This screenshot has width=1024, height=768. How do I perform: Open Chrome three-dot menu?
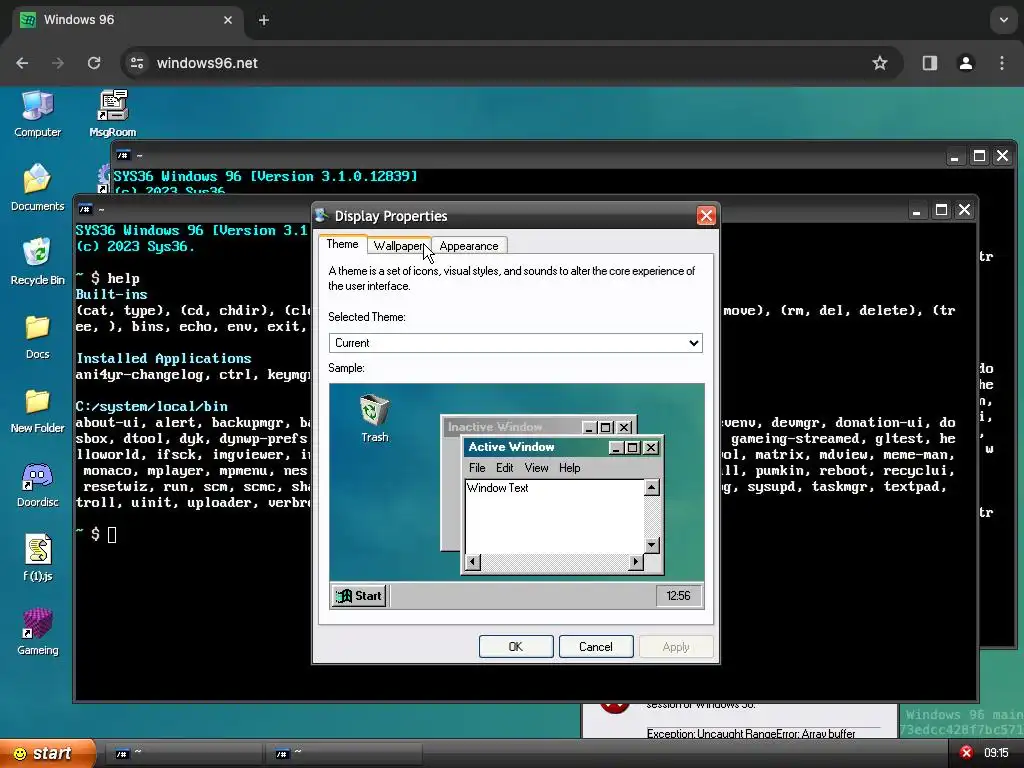(x=1002, y=63)
